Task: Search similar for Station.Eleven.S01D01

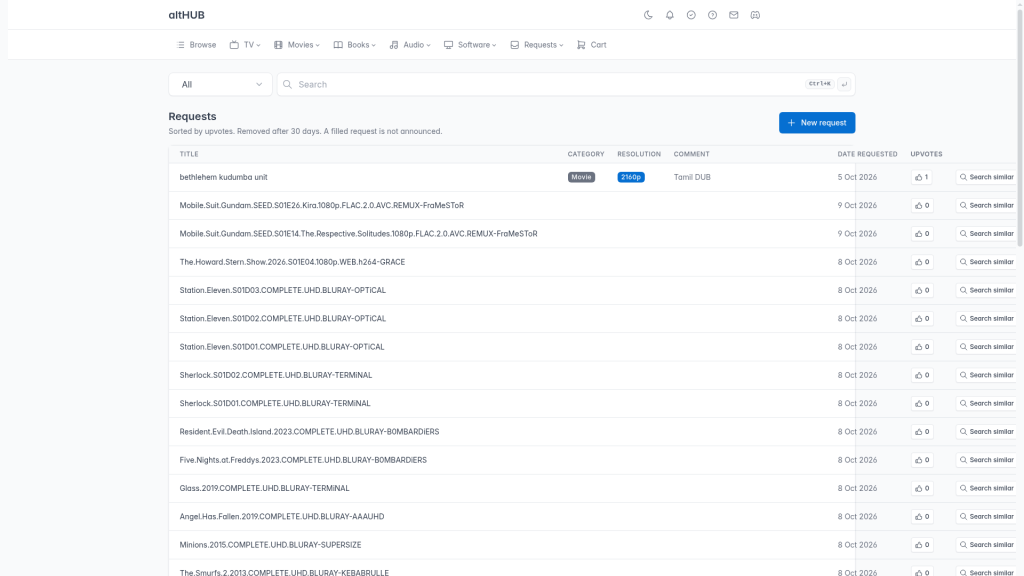Action: [986, 347]
